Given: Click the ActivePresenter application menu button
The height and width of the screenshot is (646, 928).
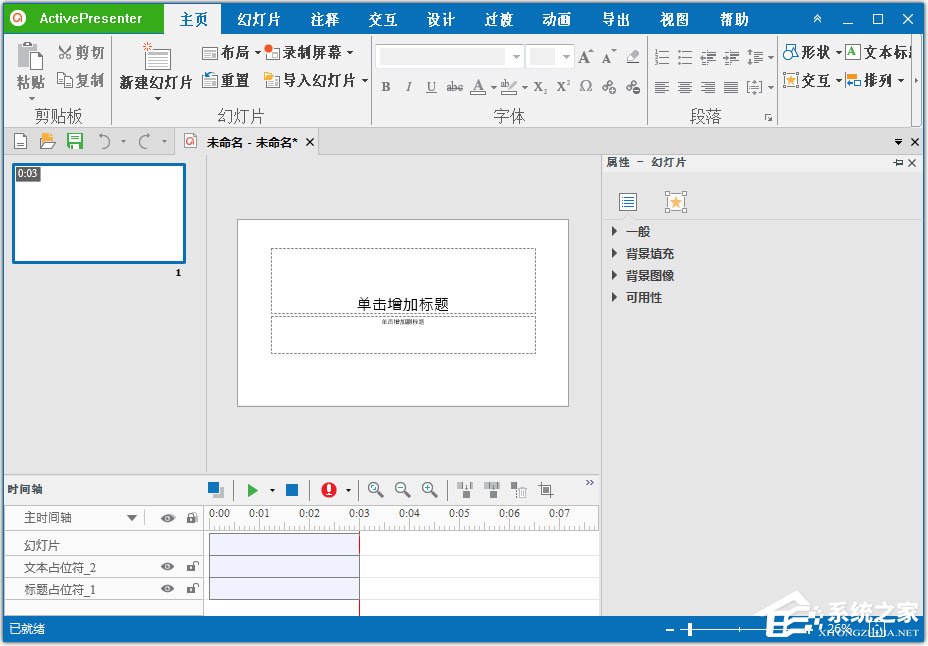Looking at the screenshot, I should [x=83, y=18].
